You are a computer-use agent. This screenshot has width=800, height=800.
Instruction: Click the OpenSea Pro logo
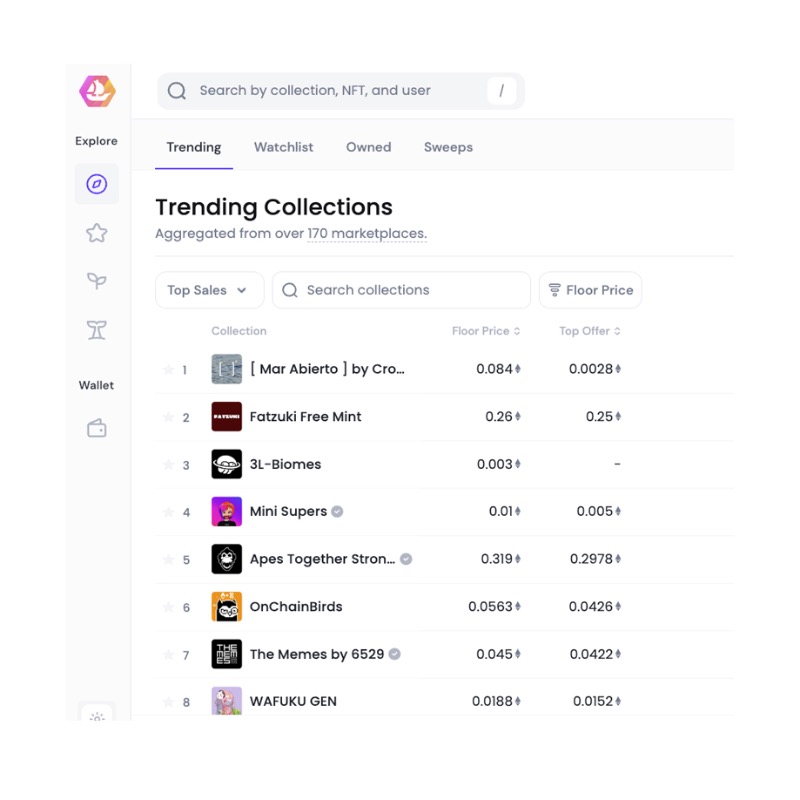click(97, 91)
